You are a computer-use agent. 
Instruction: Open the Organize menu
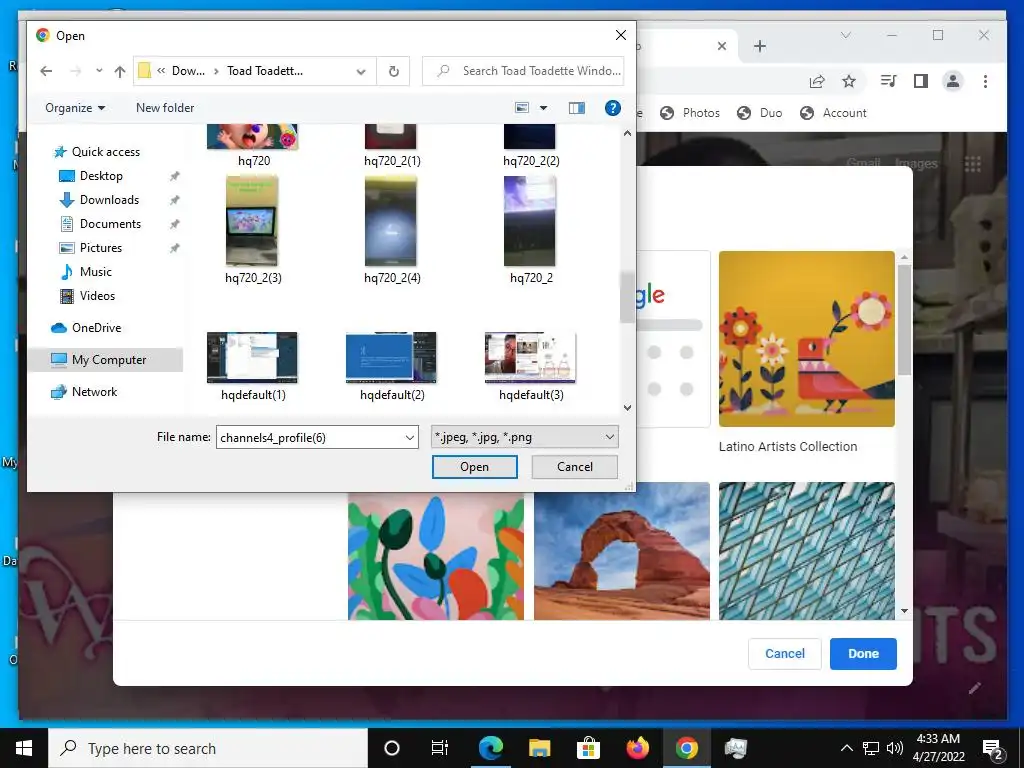[74, 108]
